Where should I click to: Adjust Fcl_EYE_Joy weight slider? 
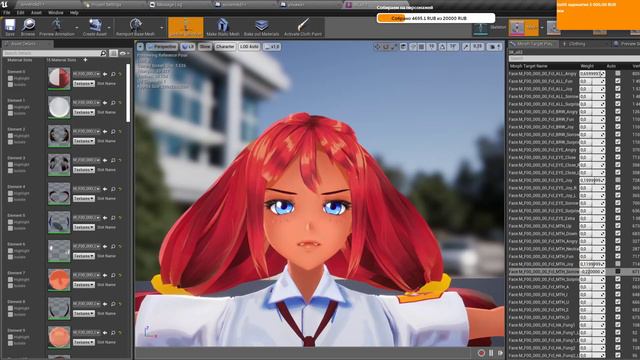click(592, 180)
